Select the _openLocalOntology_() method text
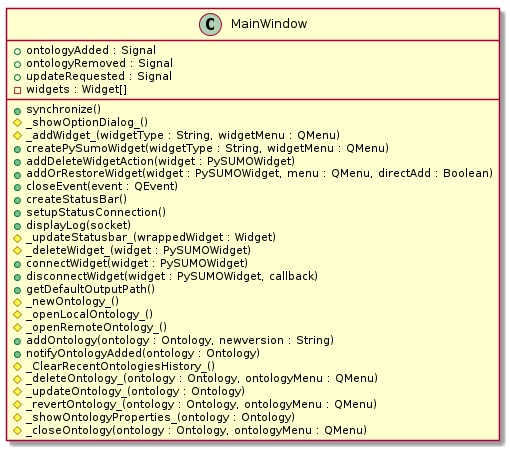 coord(90,314)
